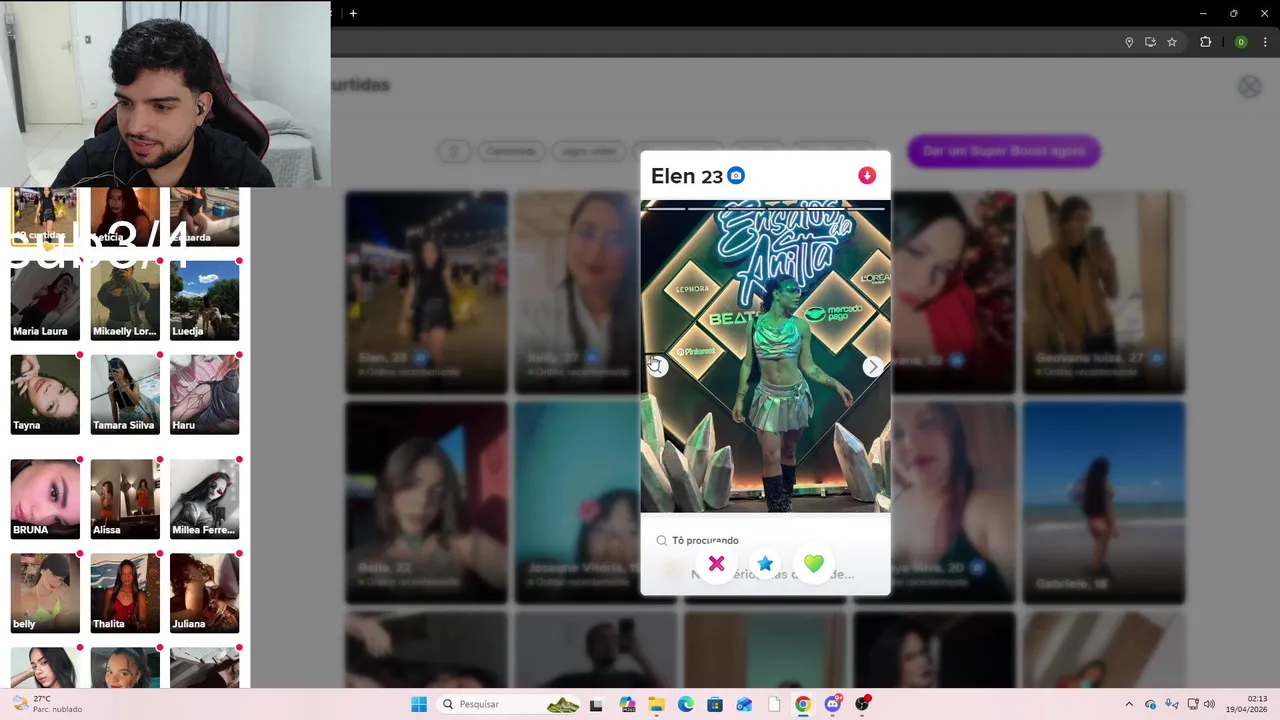Image resolution: width=1280 pixels, height=720 pixels.
Task: Open Mikaelly Lor... match thumbnail
Action: 125,300
